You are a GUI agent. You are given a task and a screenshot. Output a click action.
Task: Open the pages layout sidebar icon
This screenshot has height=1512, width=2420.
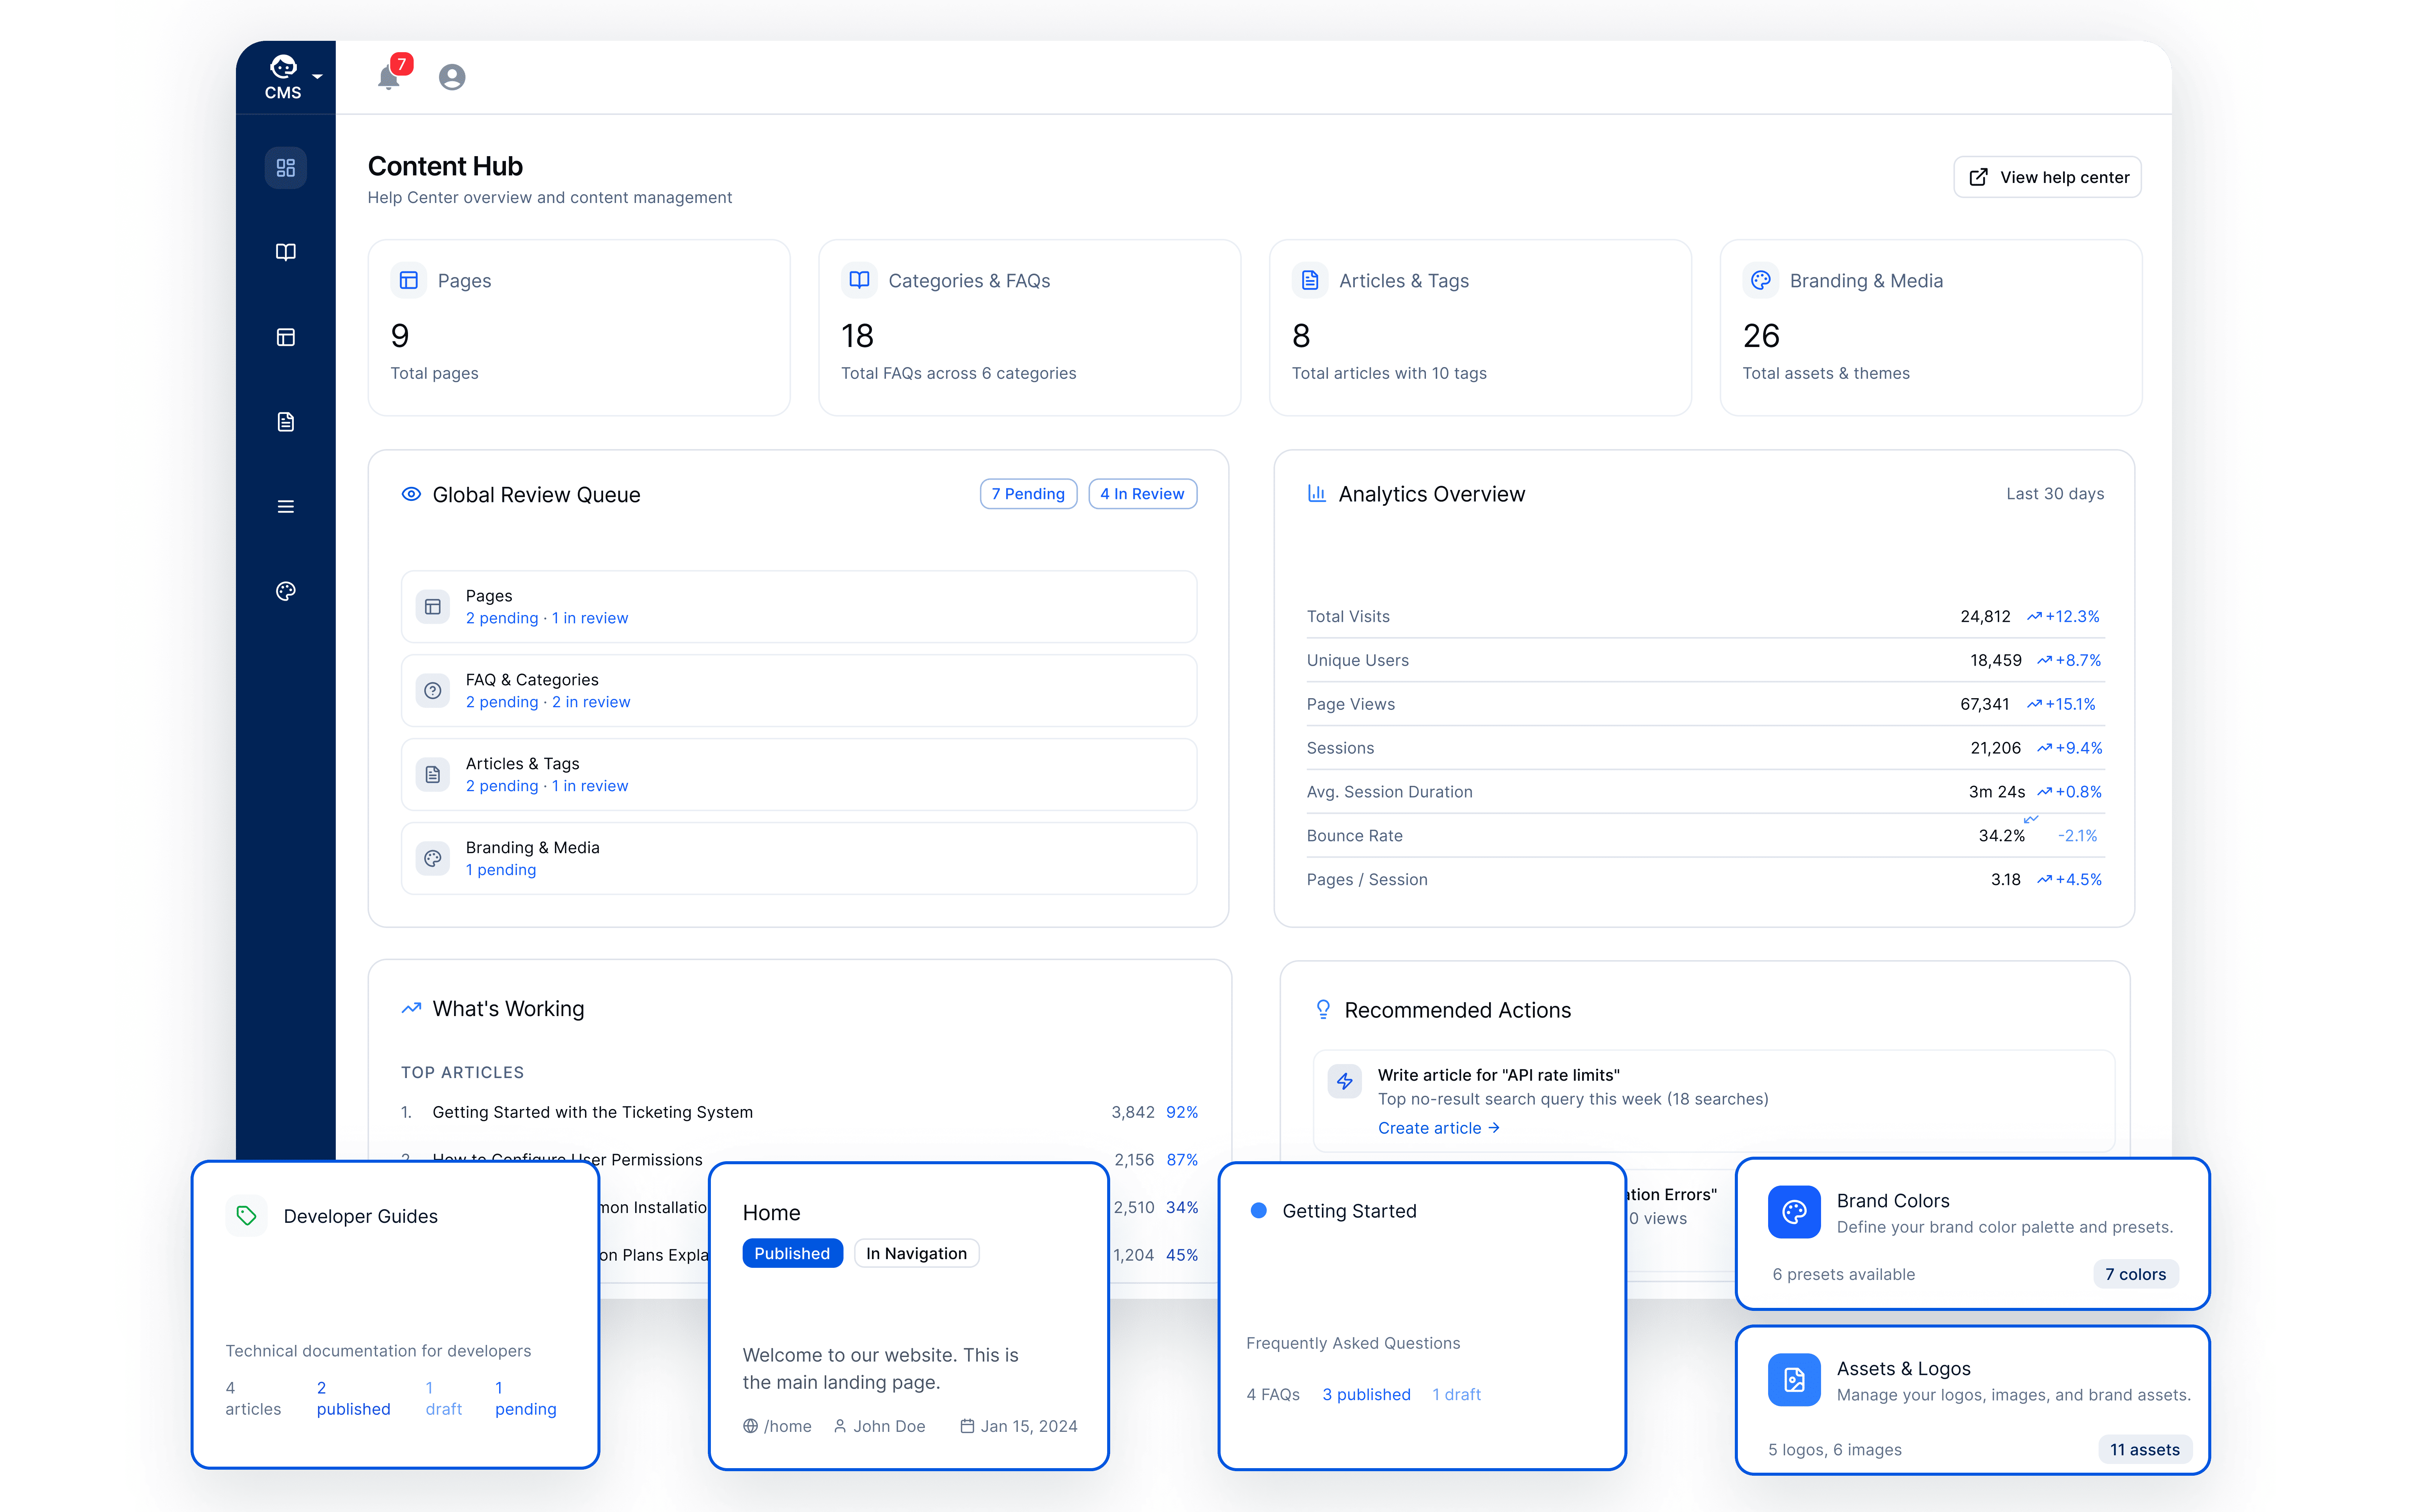(x=286, y=337)
